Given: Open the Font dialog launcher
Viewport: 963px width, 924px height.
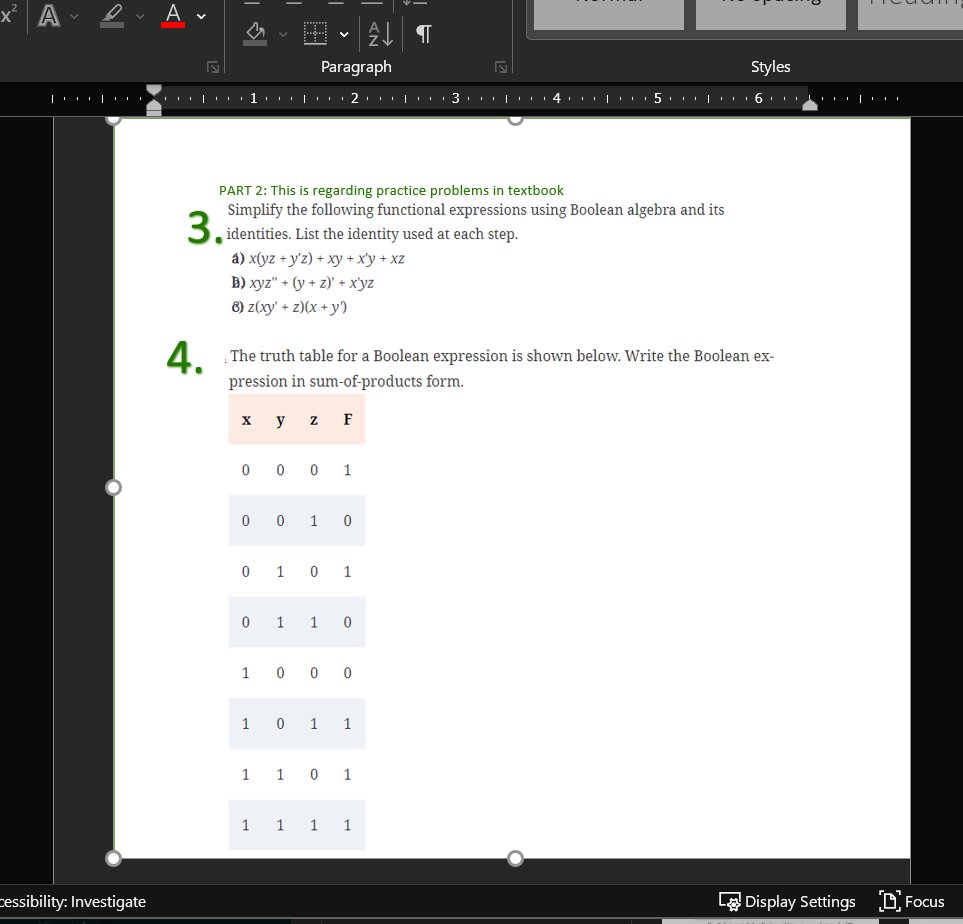Looking at the screenshot, I should (x=213, y=66).
